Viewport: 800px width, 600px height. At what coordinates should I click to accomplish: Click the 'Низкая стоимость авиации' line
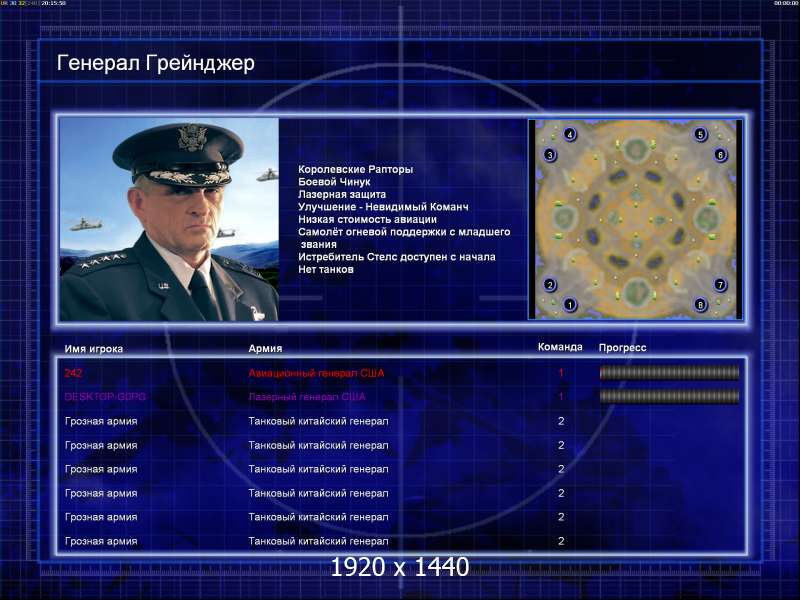click(367, 219)
